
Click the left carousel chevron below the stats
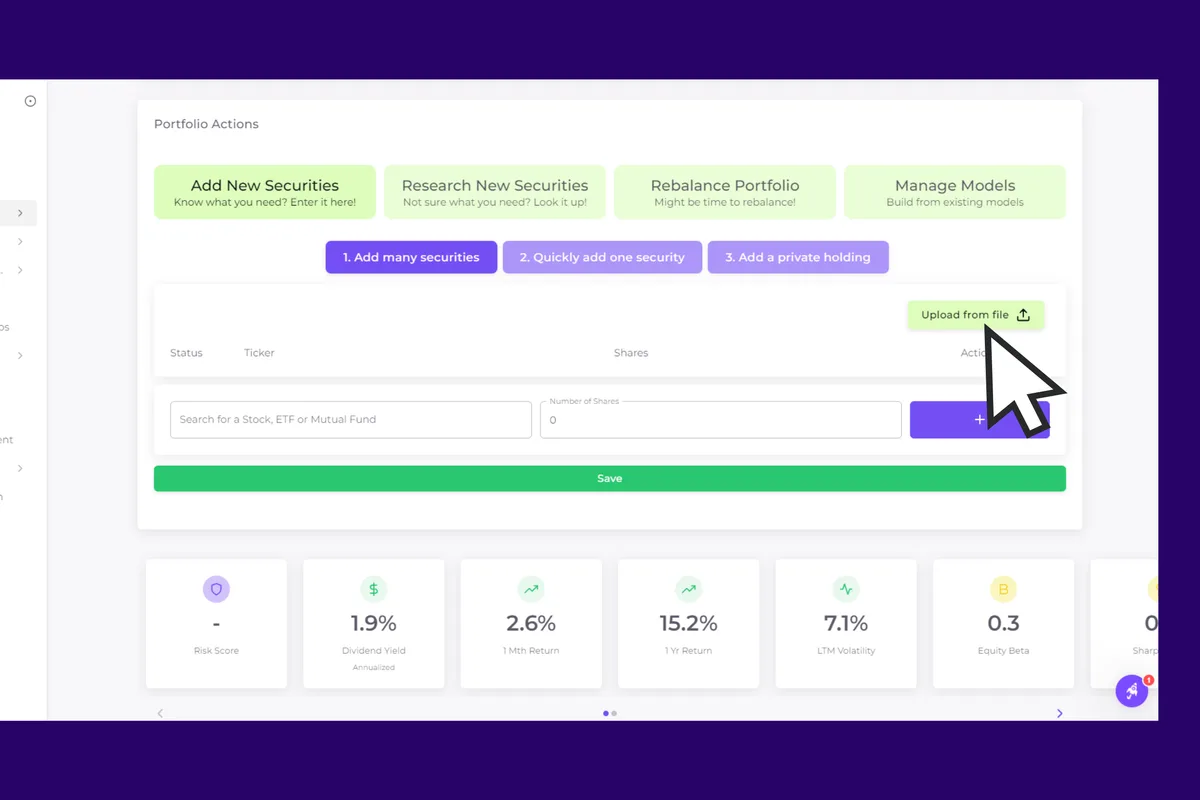[x=161, y=713]
